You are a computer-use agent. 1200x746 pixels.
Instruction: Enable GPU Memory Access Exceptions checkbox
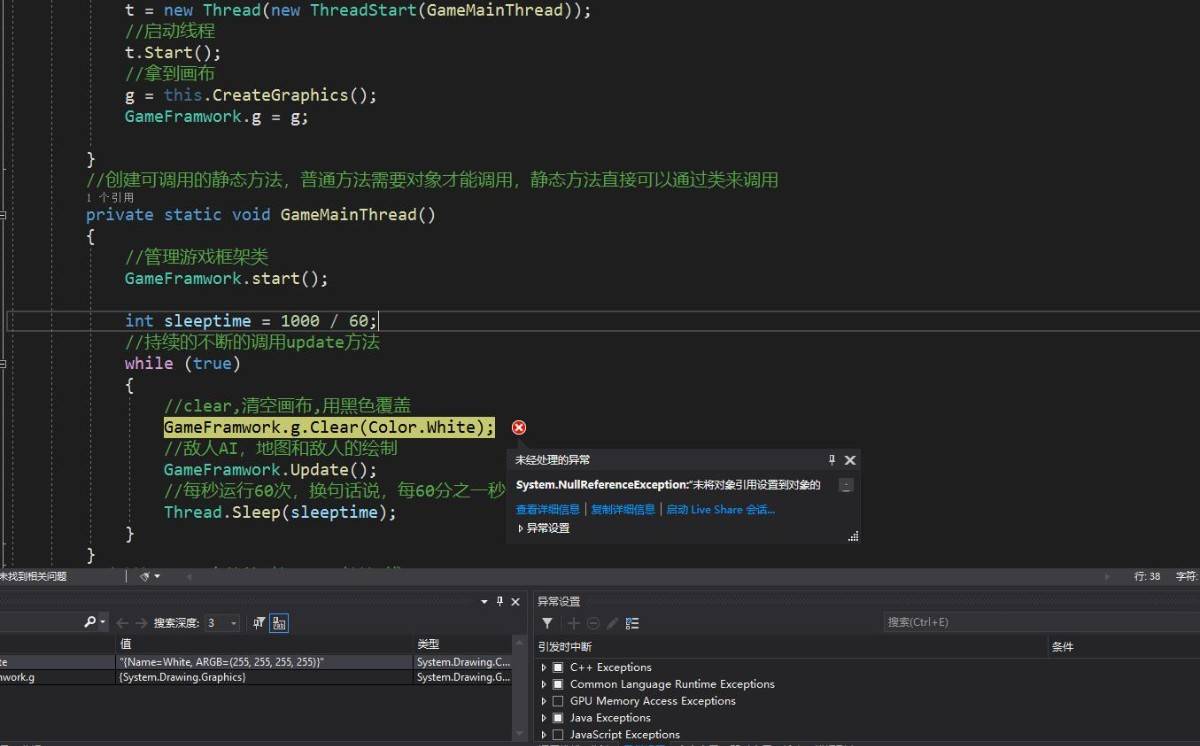coord(558,701)
